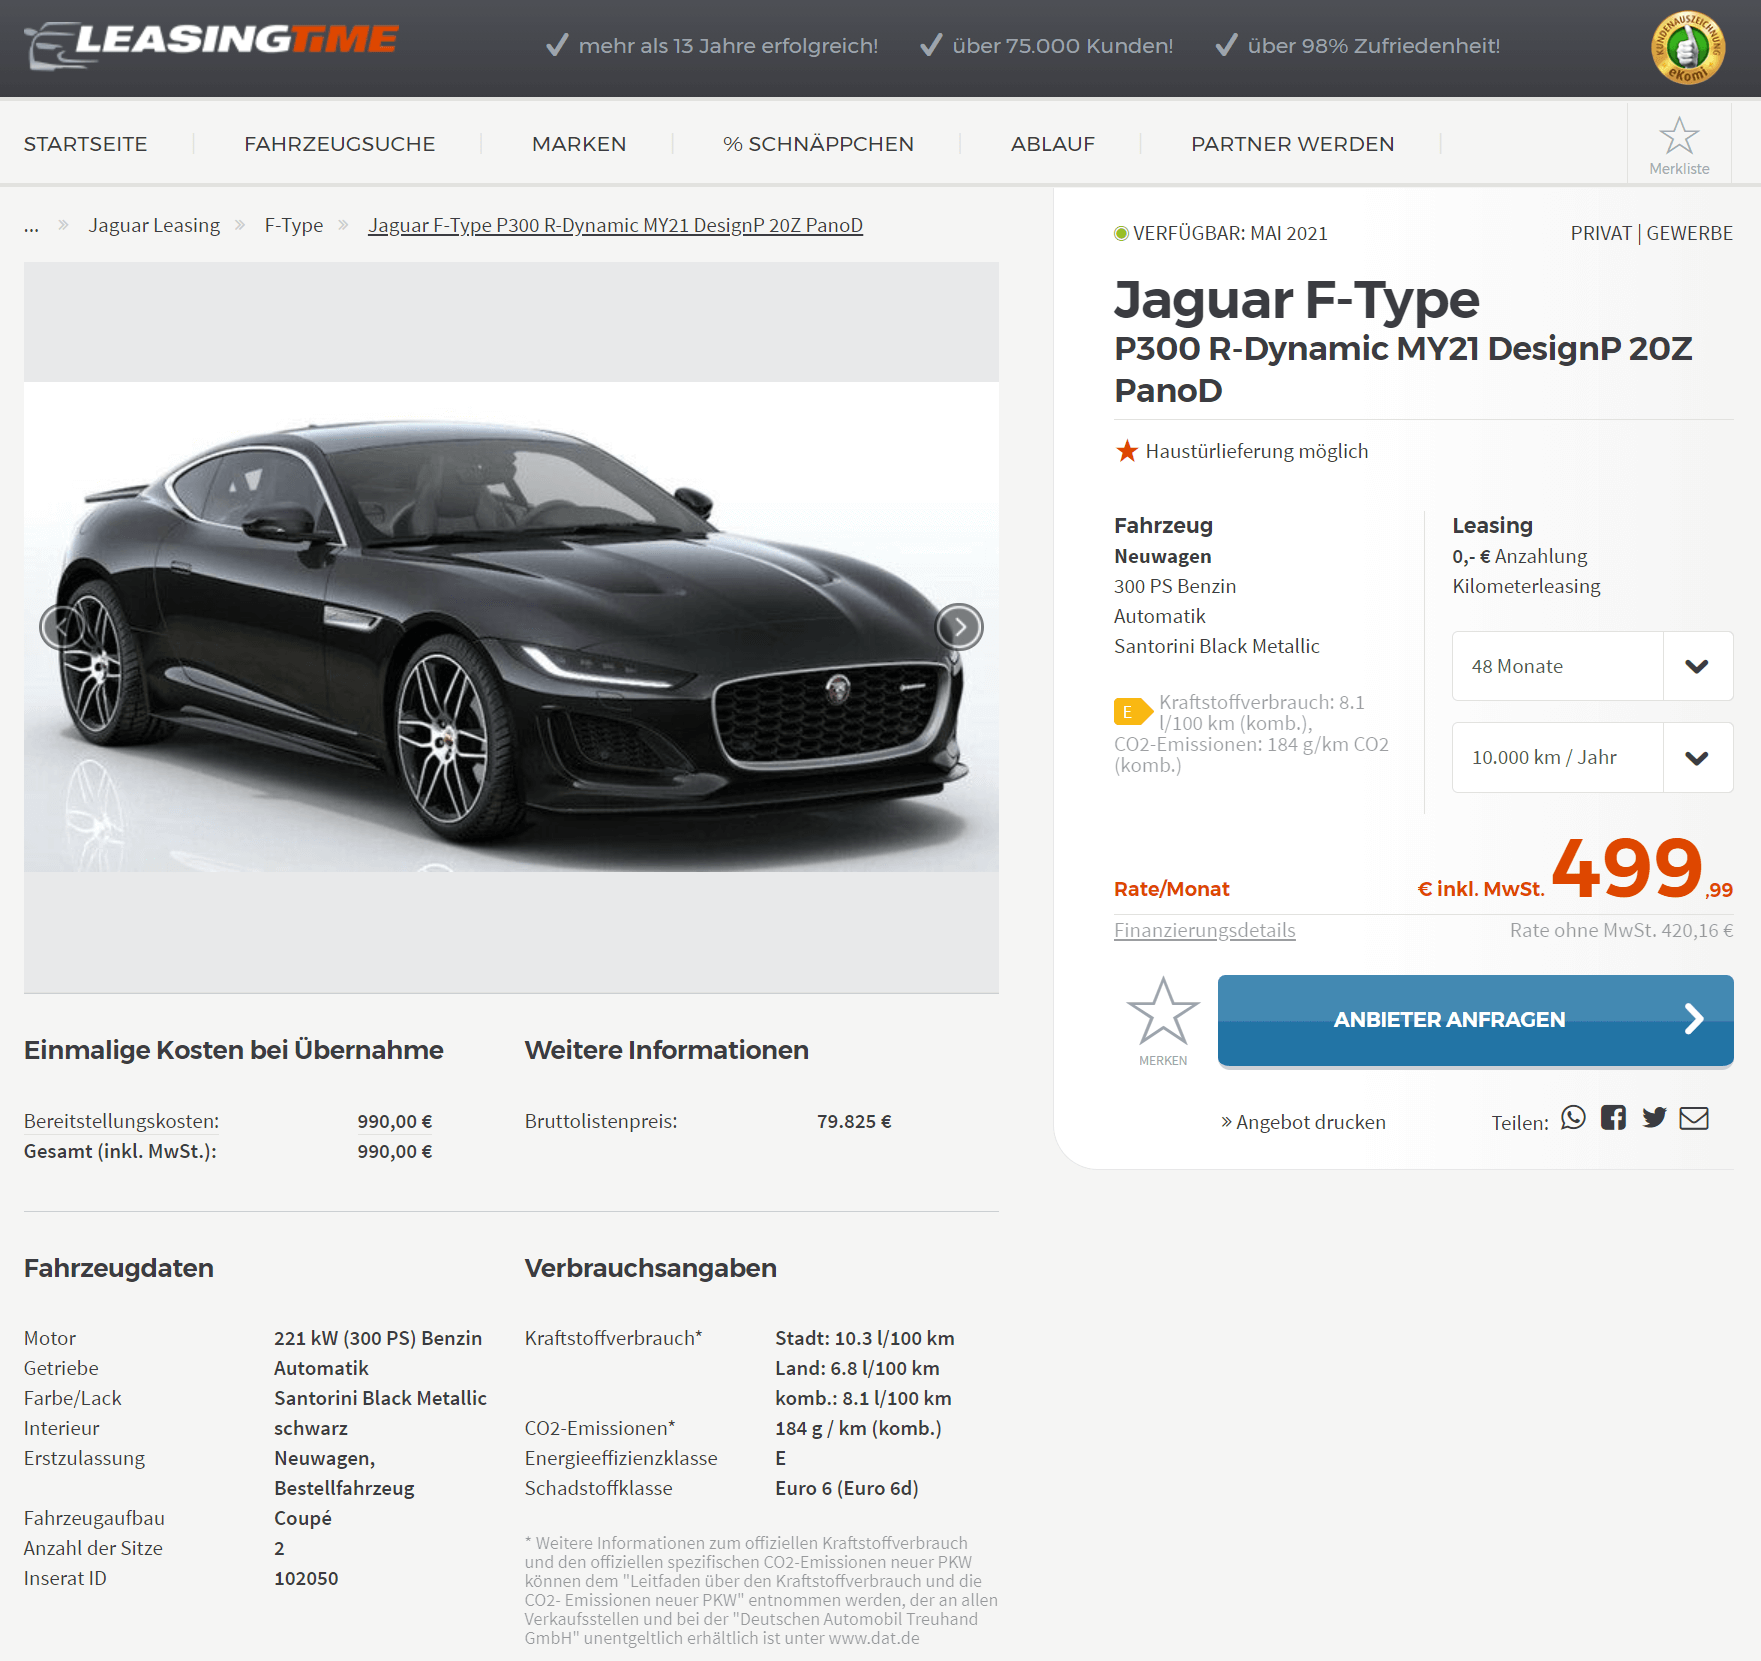
Task: Switch pricing to Privat
Action: [x=1600, y=233]
